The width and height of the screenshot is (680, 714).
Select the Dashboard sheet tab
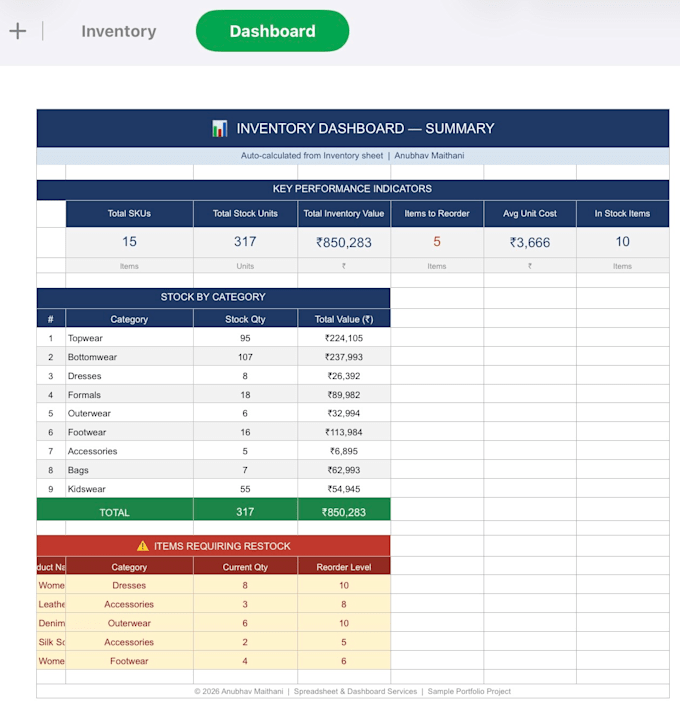(272, 31)
